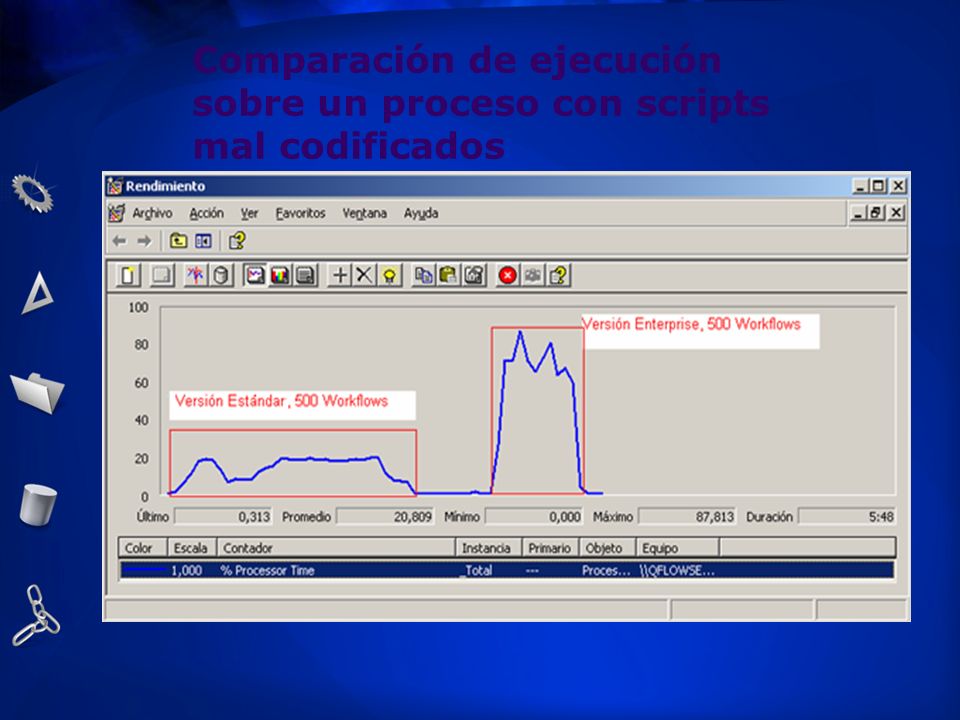Select the % Processor Time counter row

coord(507,571)
